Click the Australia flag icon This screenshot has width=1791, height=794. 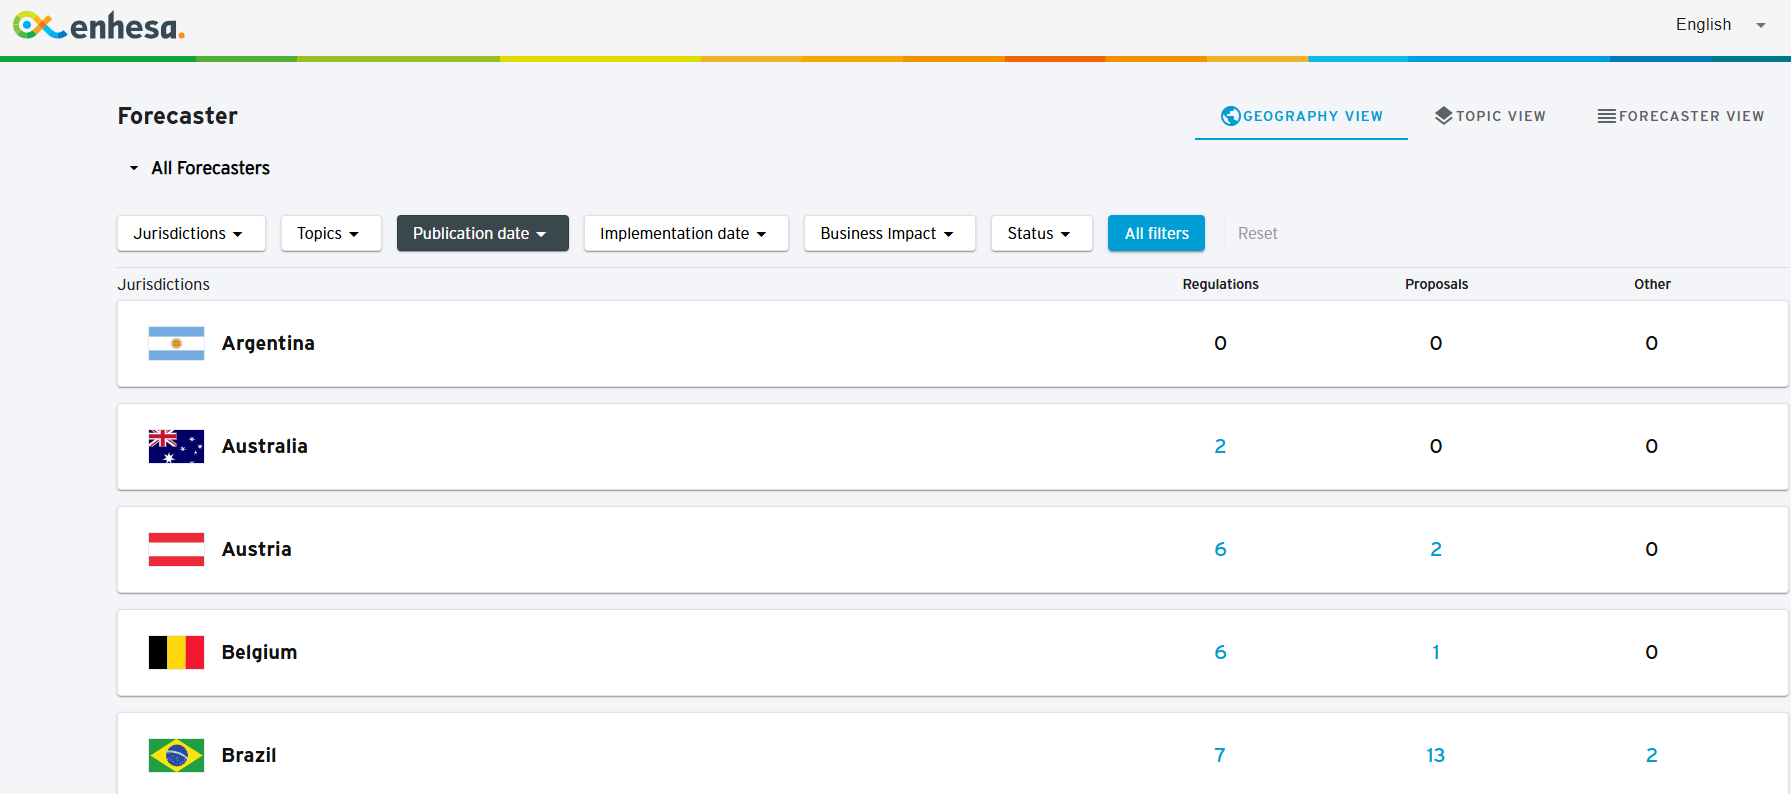coord(176,446)
